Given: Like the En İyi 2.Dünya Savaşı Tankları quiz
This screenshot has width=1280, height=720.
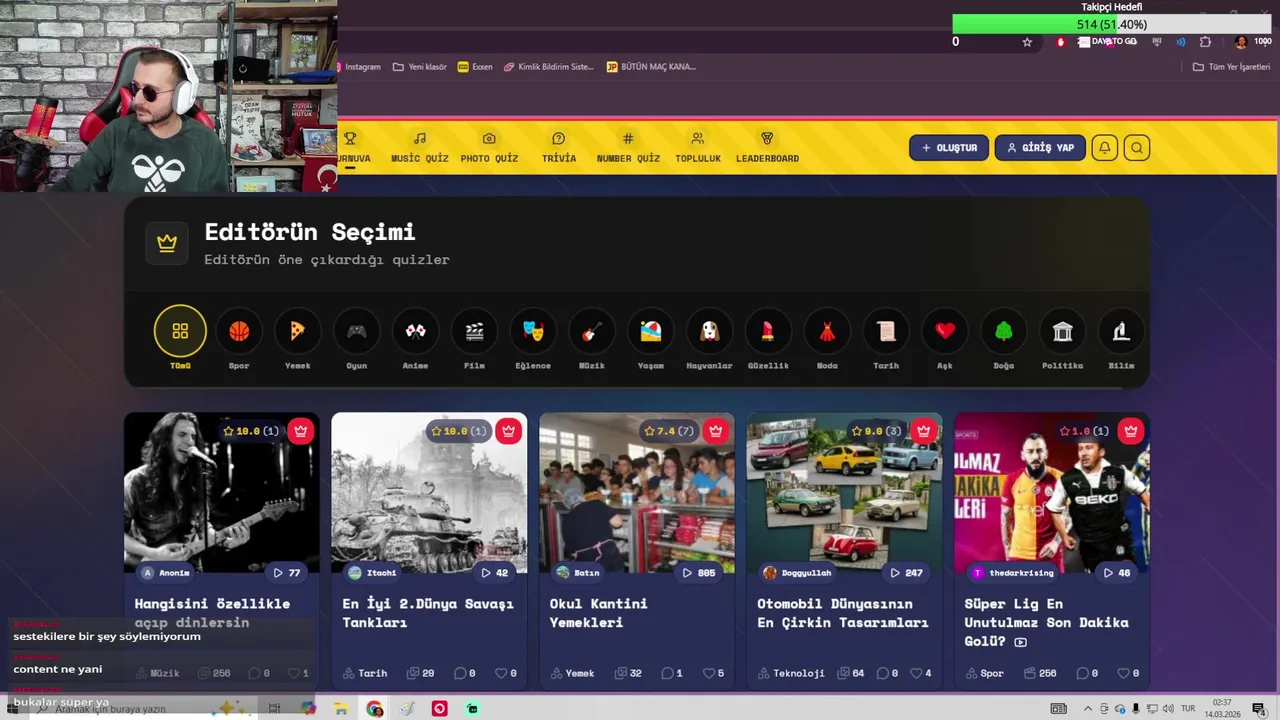Looking at the screenshot, I should tap(506, 673).
